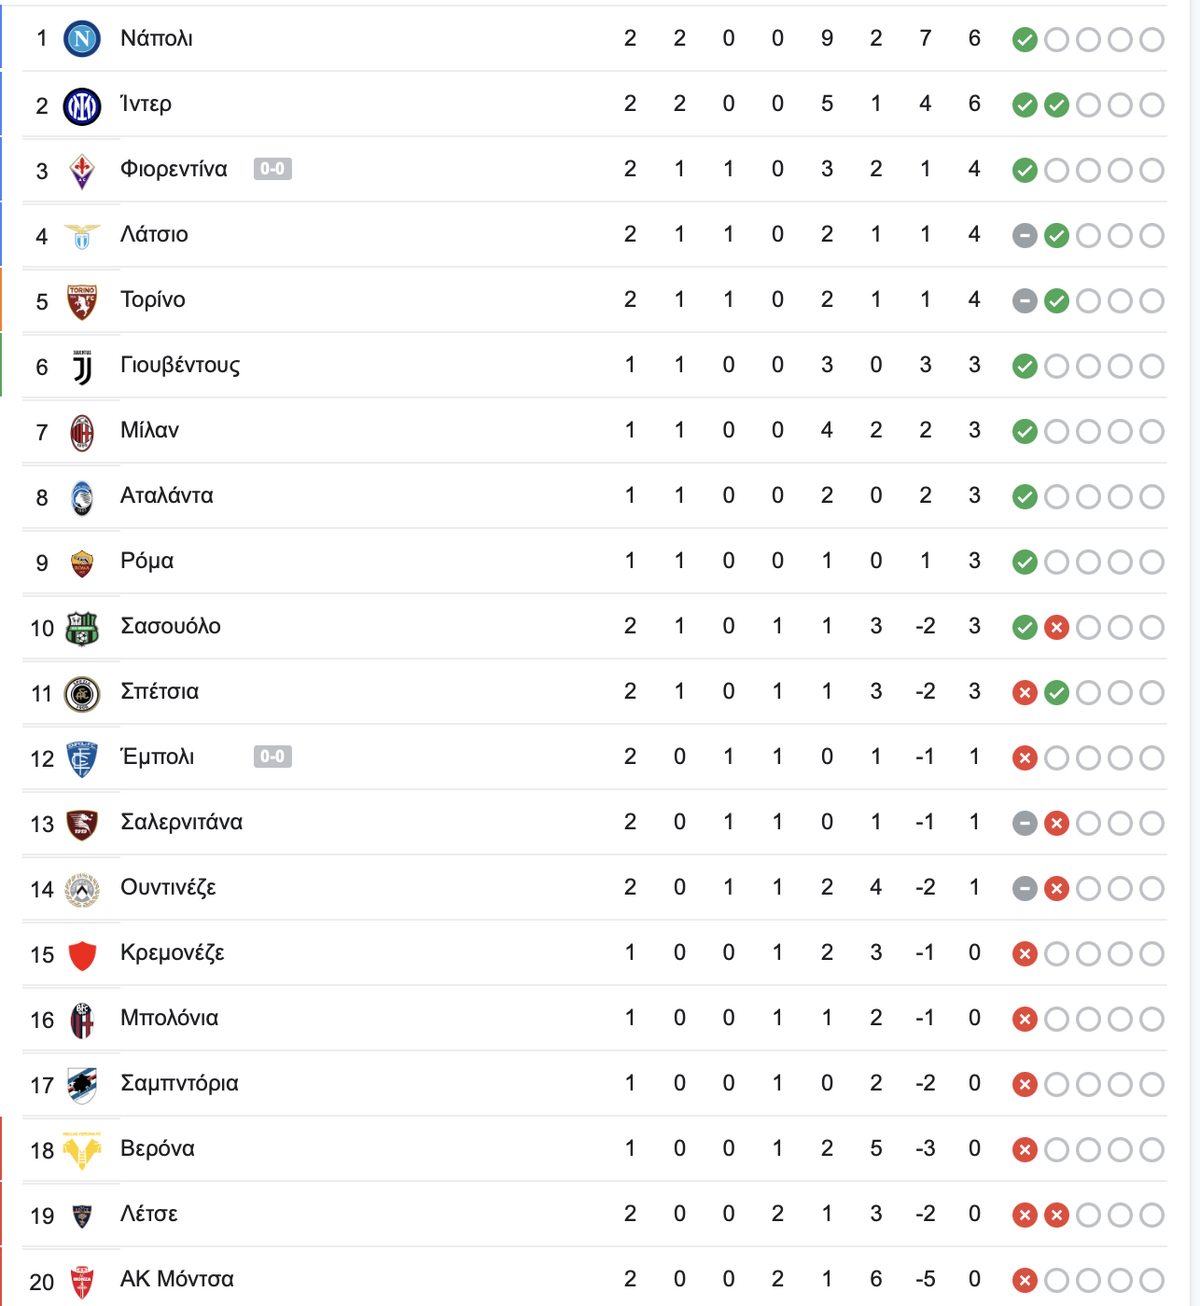Click the Juventus logo icon
The height and width of the screenshot is (1306, 1200).
coord(82,367)
